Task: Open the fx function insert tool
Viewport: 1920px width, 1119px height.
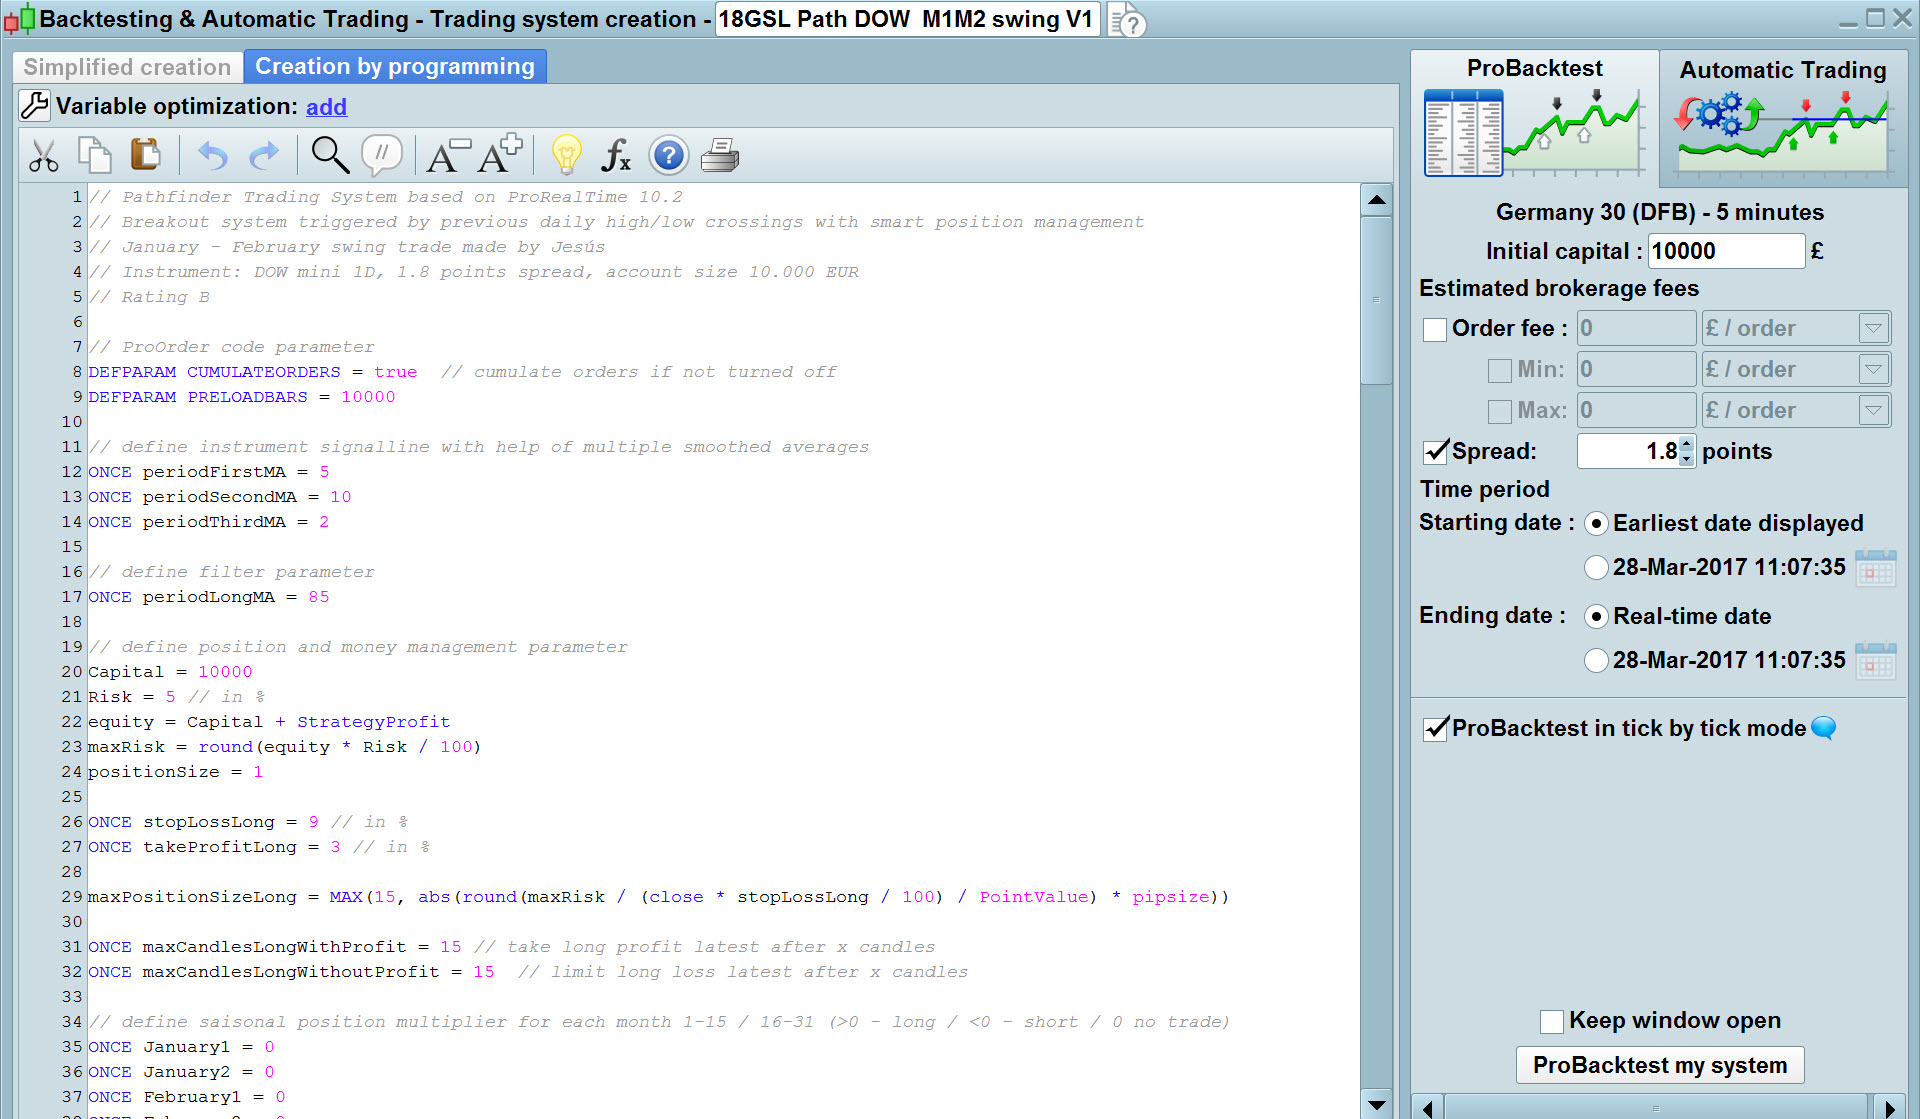Action: point(615,156)
